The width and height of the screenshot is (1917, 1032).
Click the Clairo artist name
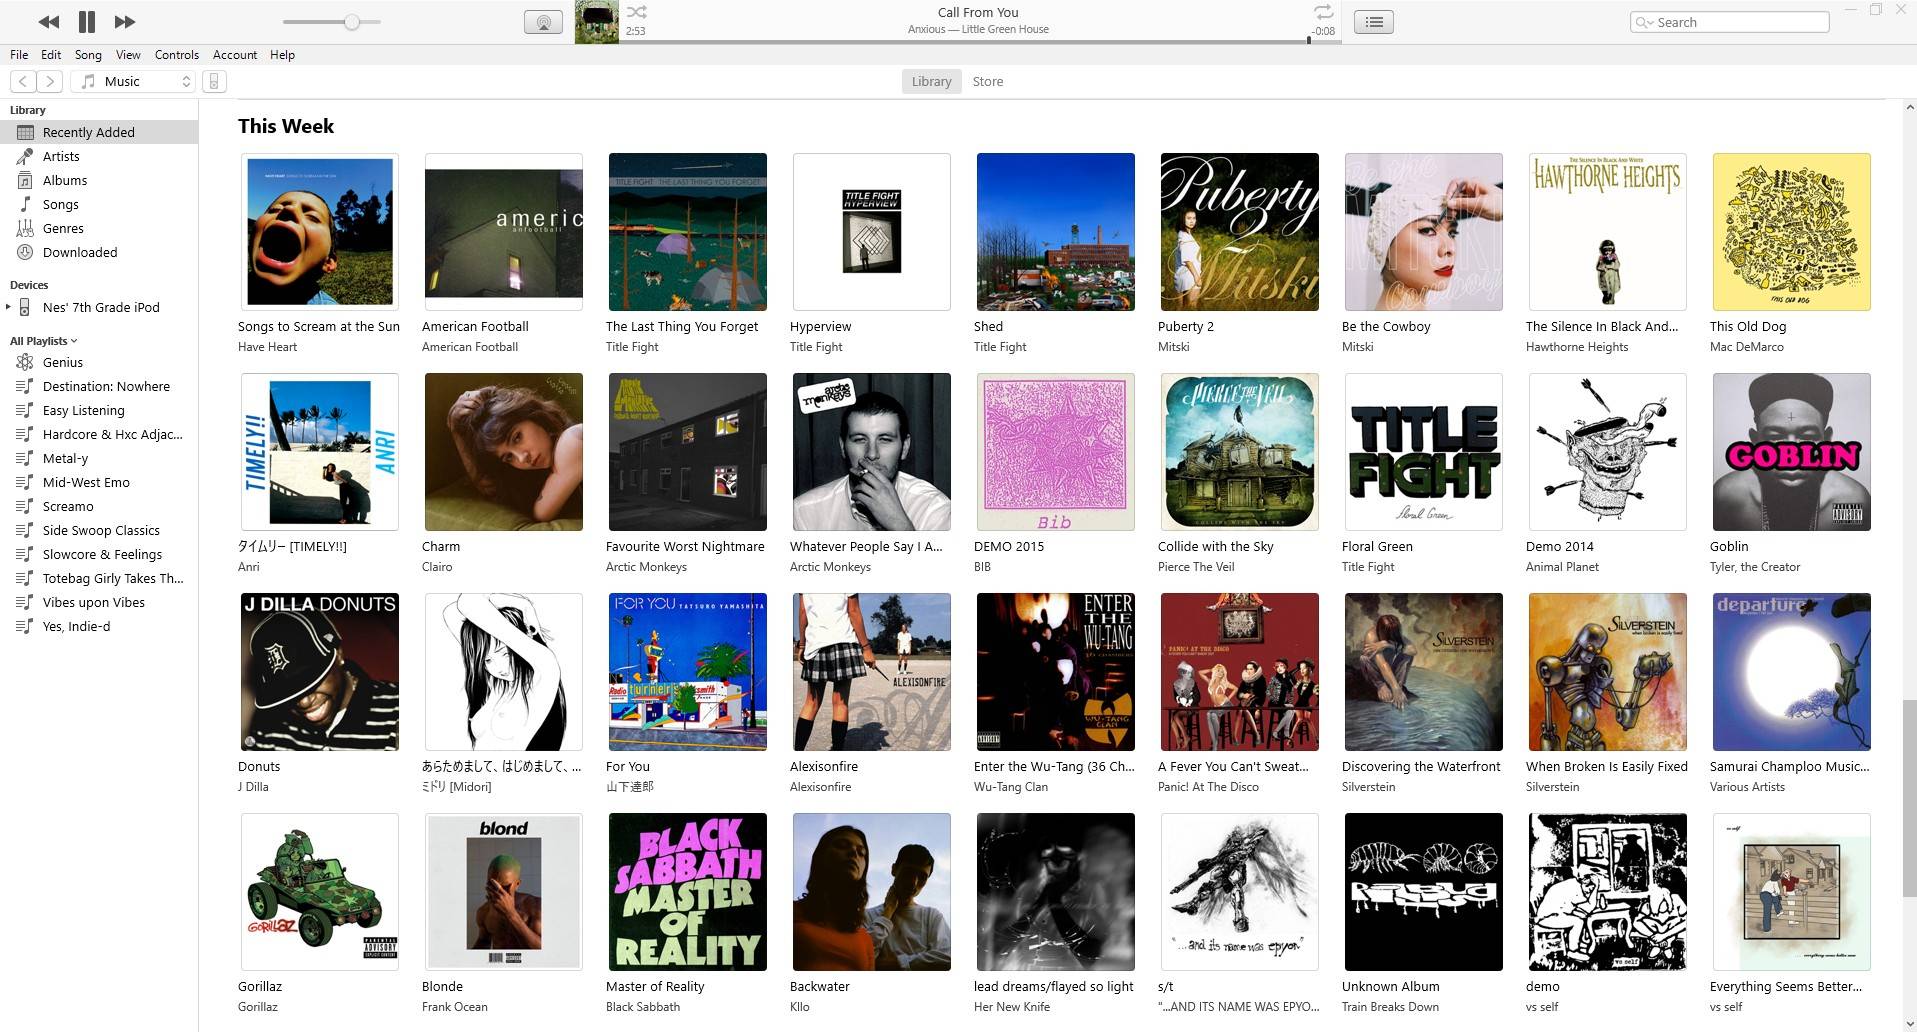[x=437, y=567]
